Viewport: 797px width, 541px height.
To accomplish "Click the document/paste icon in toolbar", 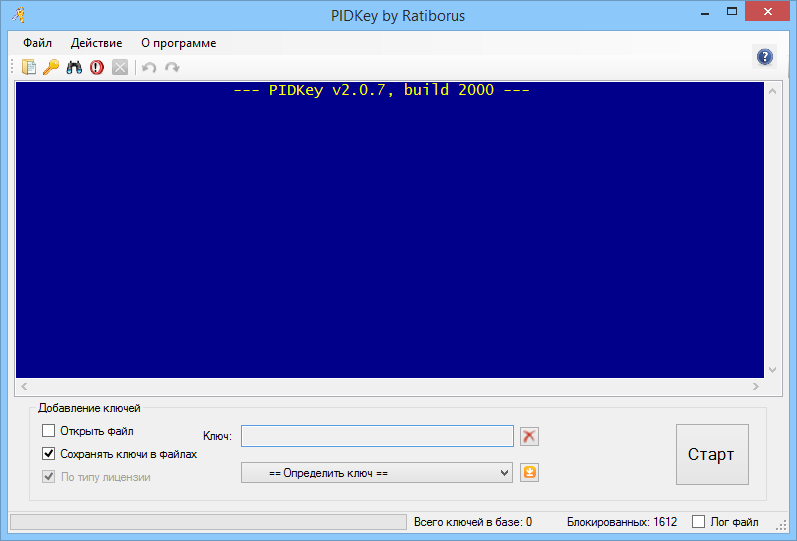I will coord(29,67).
